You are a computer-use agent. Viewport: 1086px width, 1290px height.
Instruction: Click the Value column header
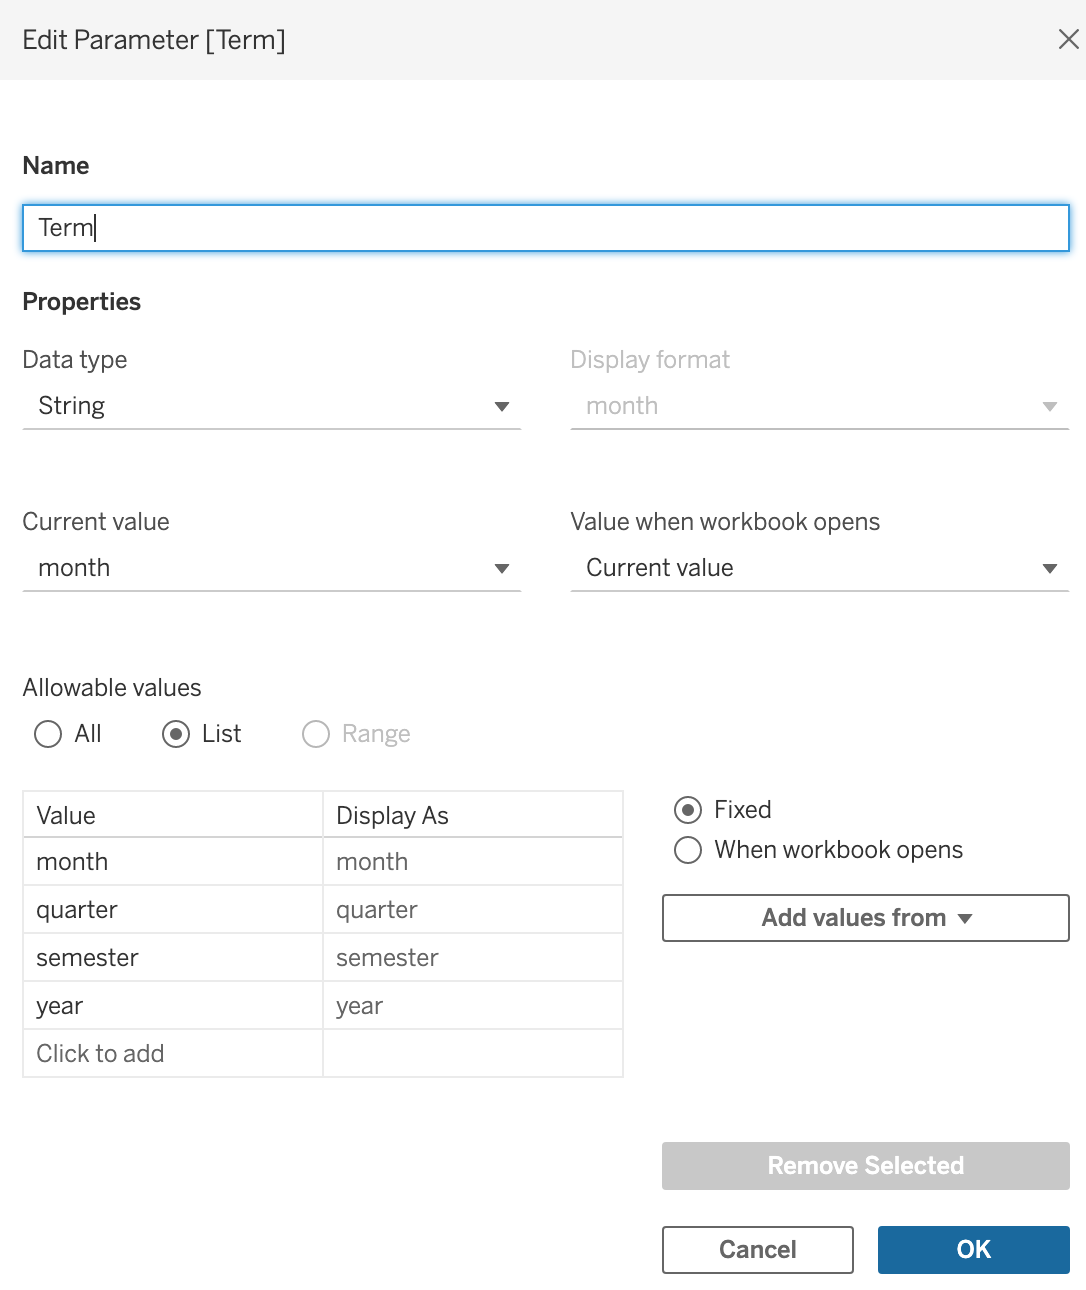point(173,815)
